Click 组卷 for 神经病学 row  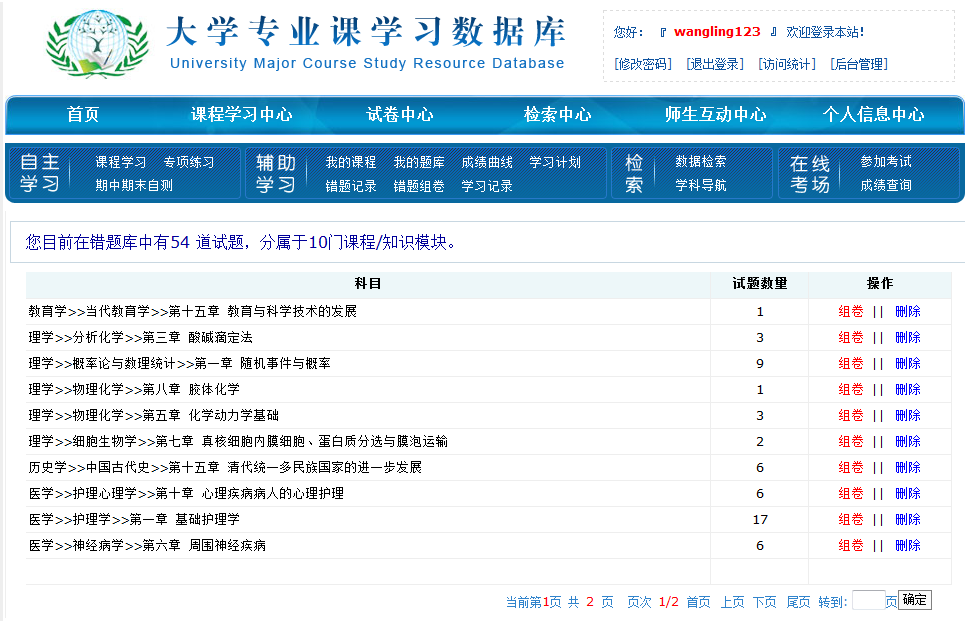(x=851, y=545)
